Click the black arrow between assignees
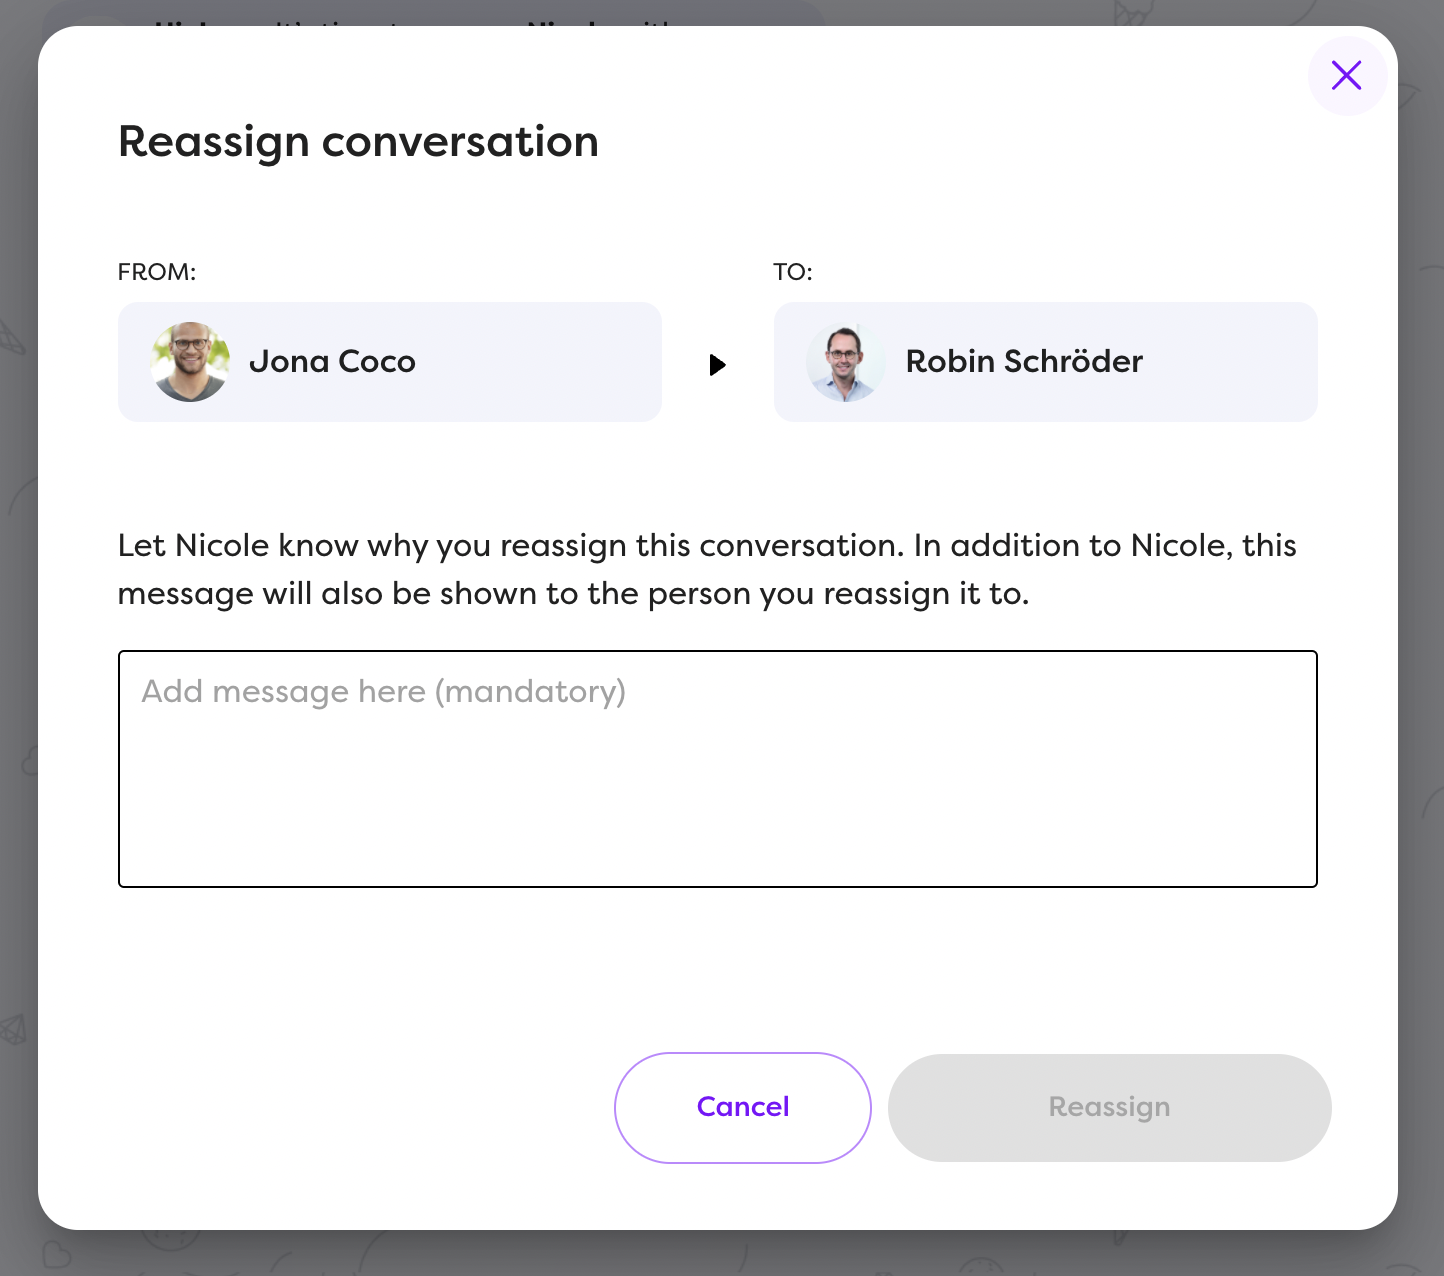This screenshot has height=1276, width=1444. 717,364
